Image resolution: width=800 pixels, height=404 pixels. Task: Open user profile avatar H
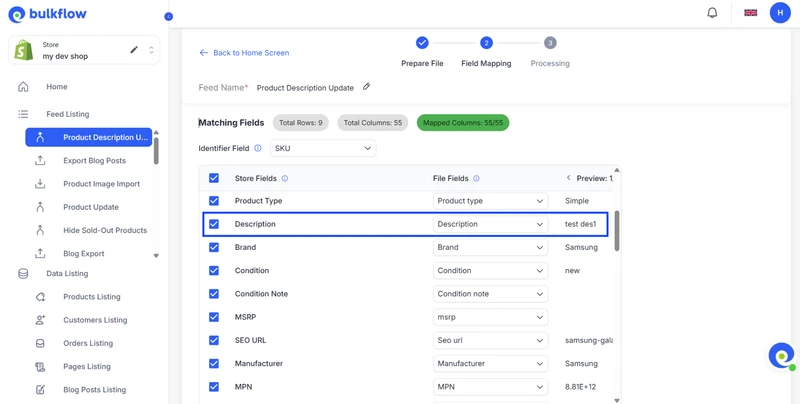(780, 13)
